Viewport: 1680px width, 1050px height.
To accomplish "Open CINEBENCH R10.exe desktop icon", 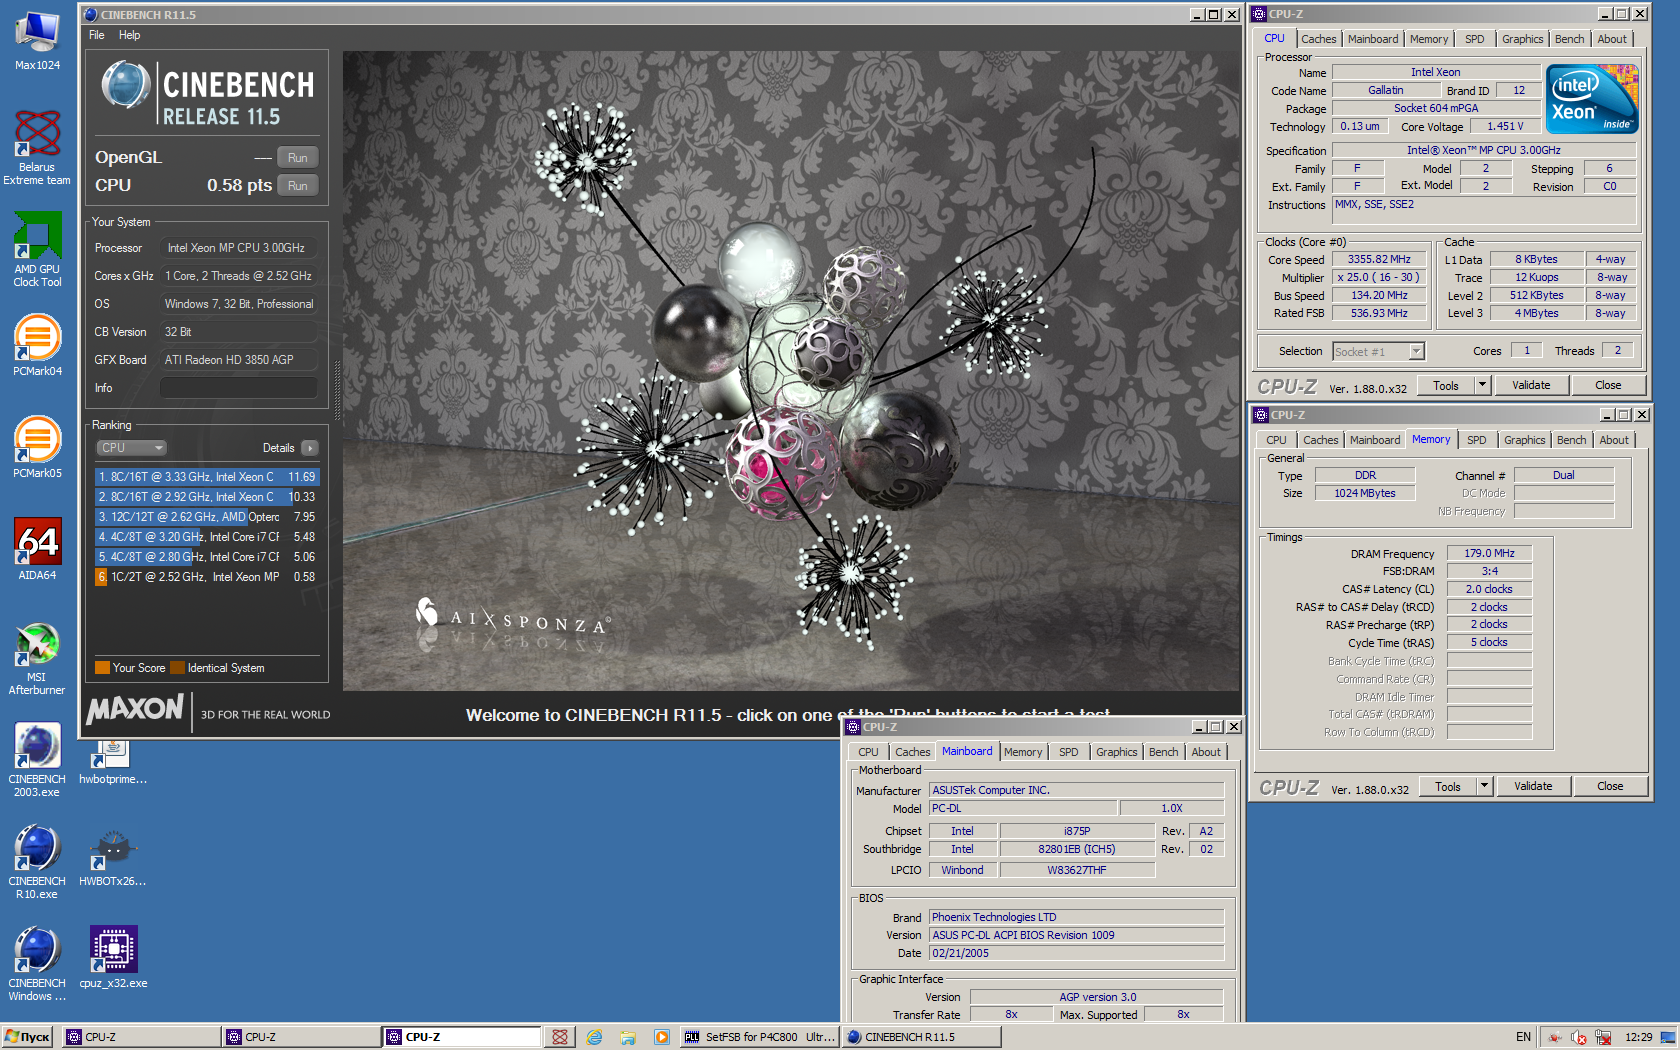I will pos(37,862).
